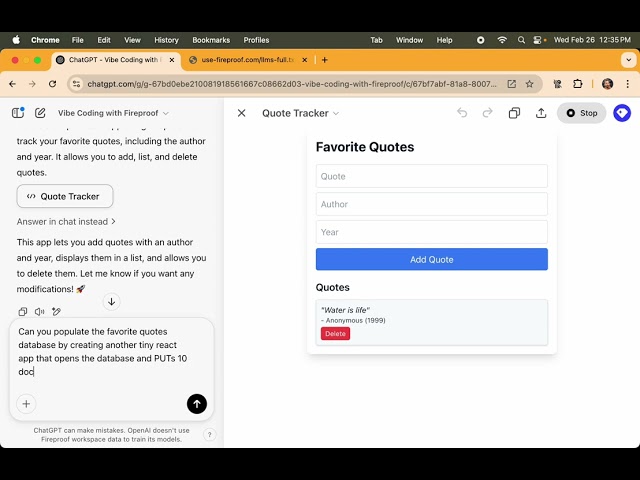
Task: Focus the Year input field
Action: [432, 232]
